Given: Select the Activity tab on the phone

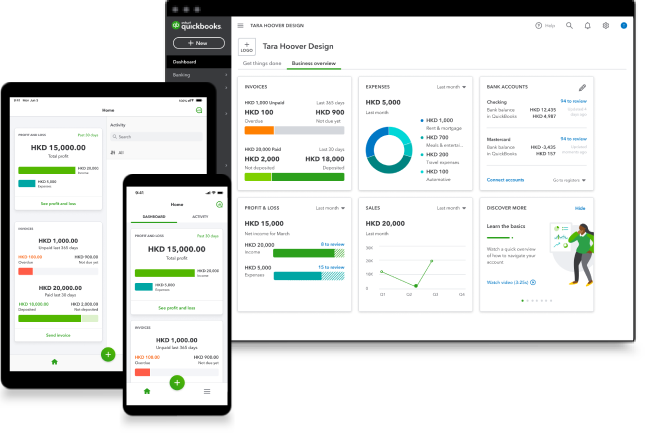Looking at the screenshot, I should (200, 216).
